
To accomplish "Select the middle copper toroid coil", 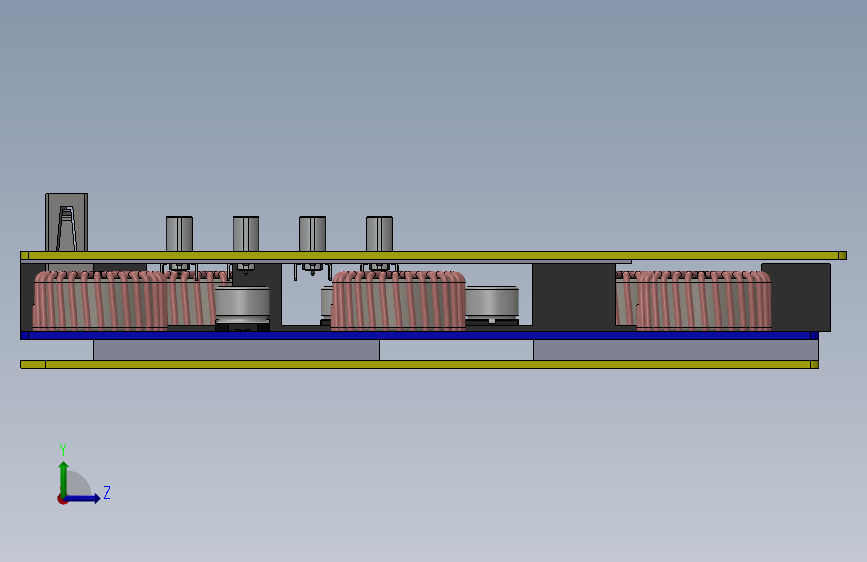I will pyautogui.click(x=398, y=301).
